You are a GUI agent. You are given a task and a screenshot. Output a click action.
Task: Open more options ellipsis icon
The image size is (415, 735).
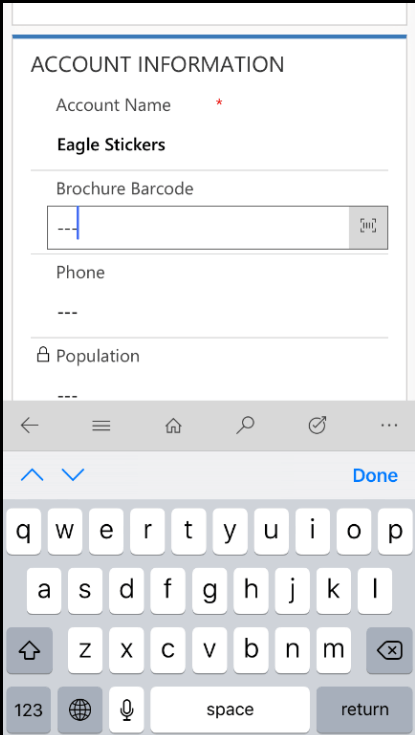tap(389, 425)
